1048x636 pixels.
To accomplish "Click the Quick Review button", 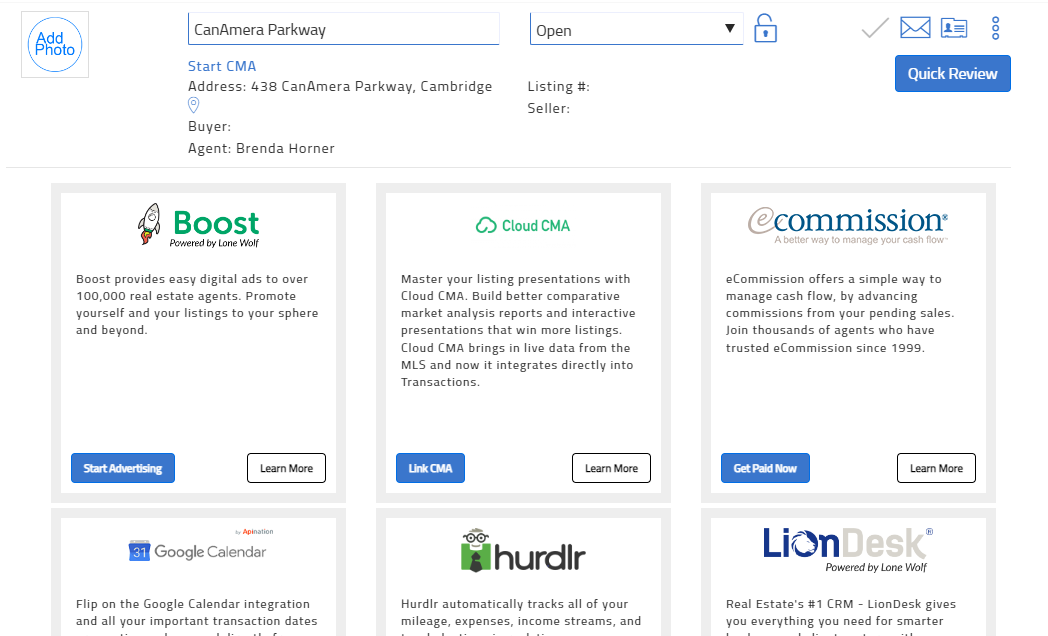I will tap(952, 73).
